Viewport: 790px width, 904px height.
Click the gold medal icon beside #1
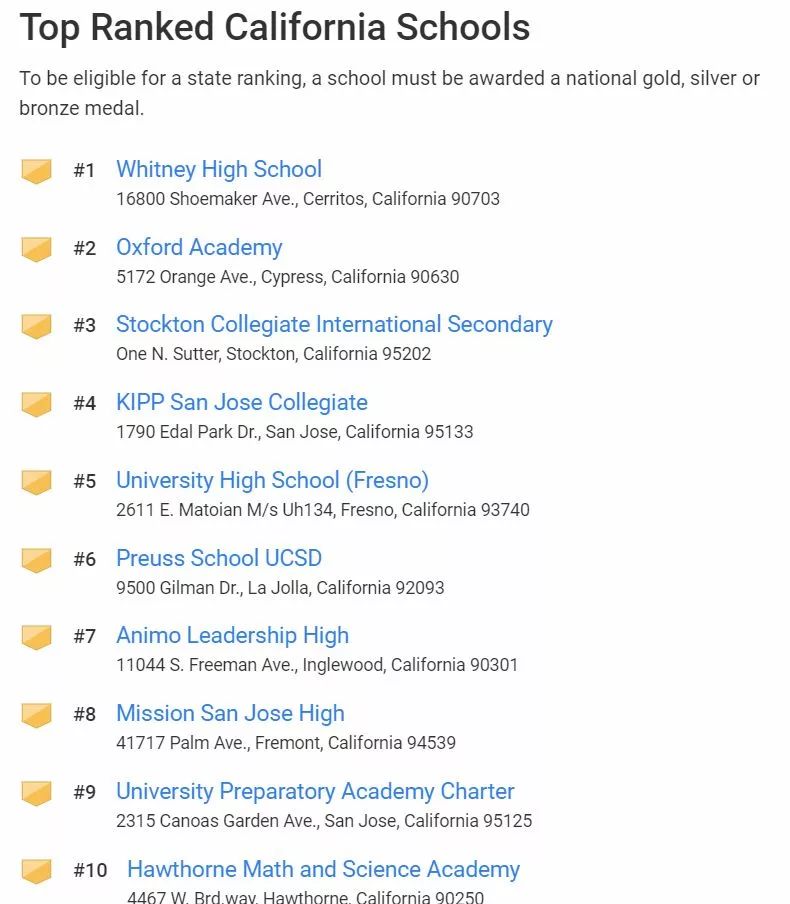click(36, 171)
